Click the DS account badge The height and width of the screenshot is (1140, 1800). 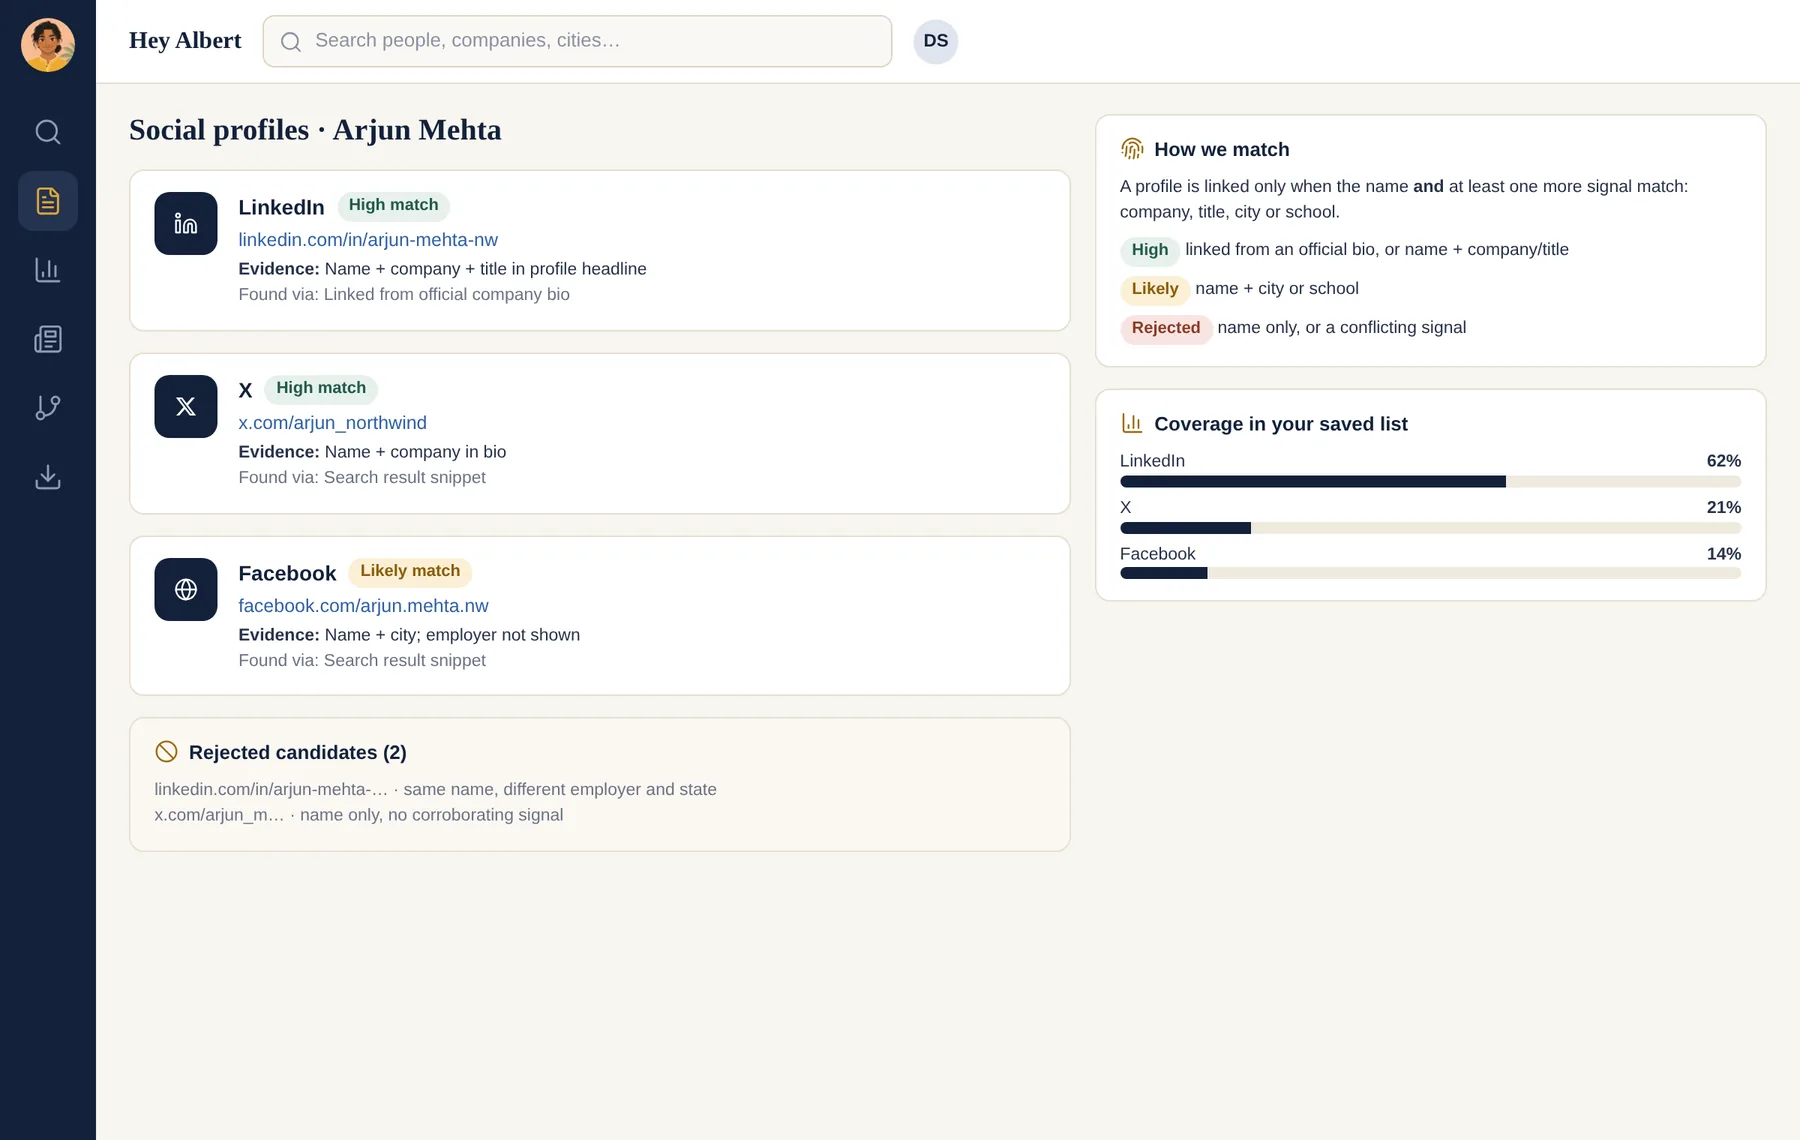(x=936, y=41)
